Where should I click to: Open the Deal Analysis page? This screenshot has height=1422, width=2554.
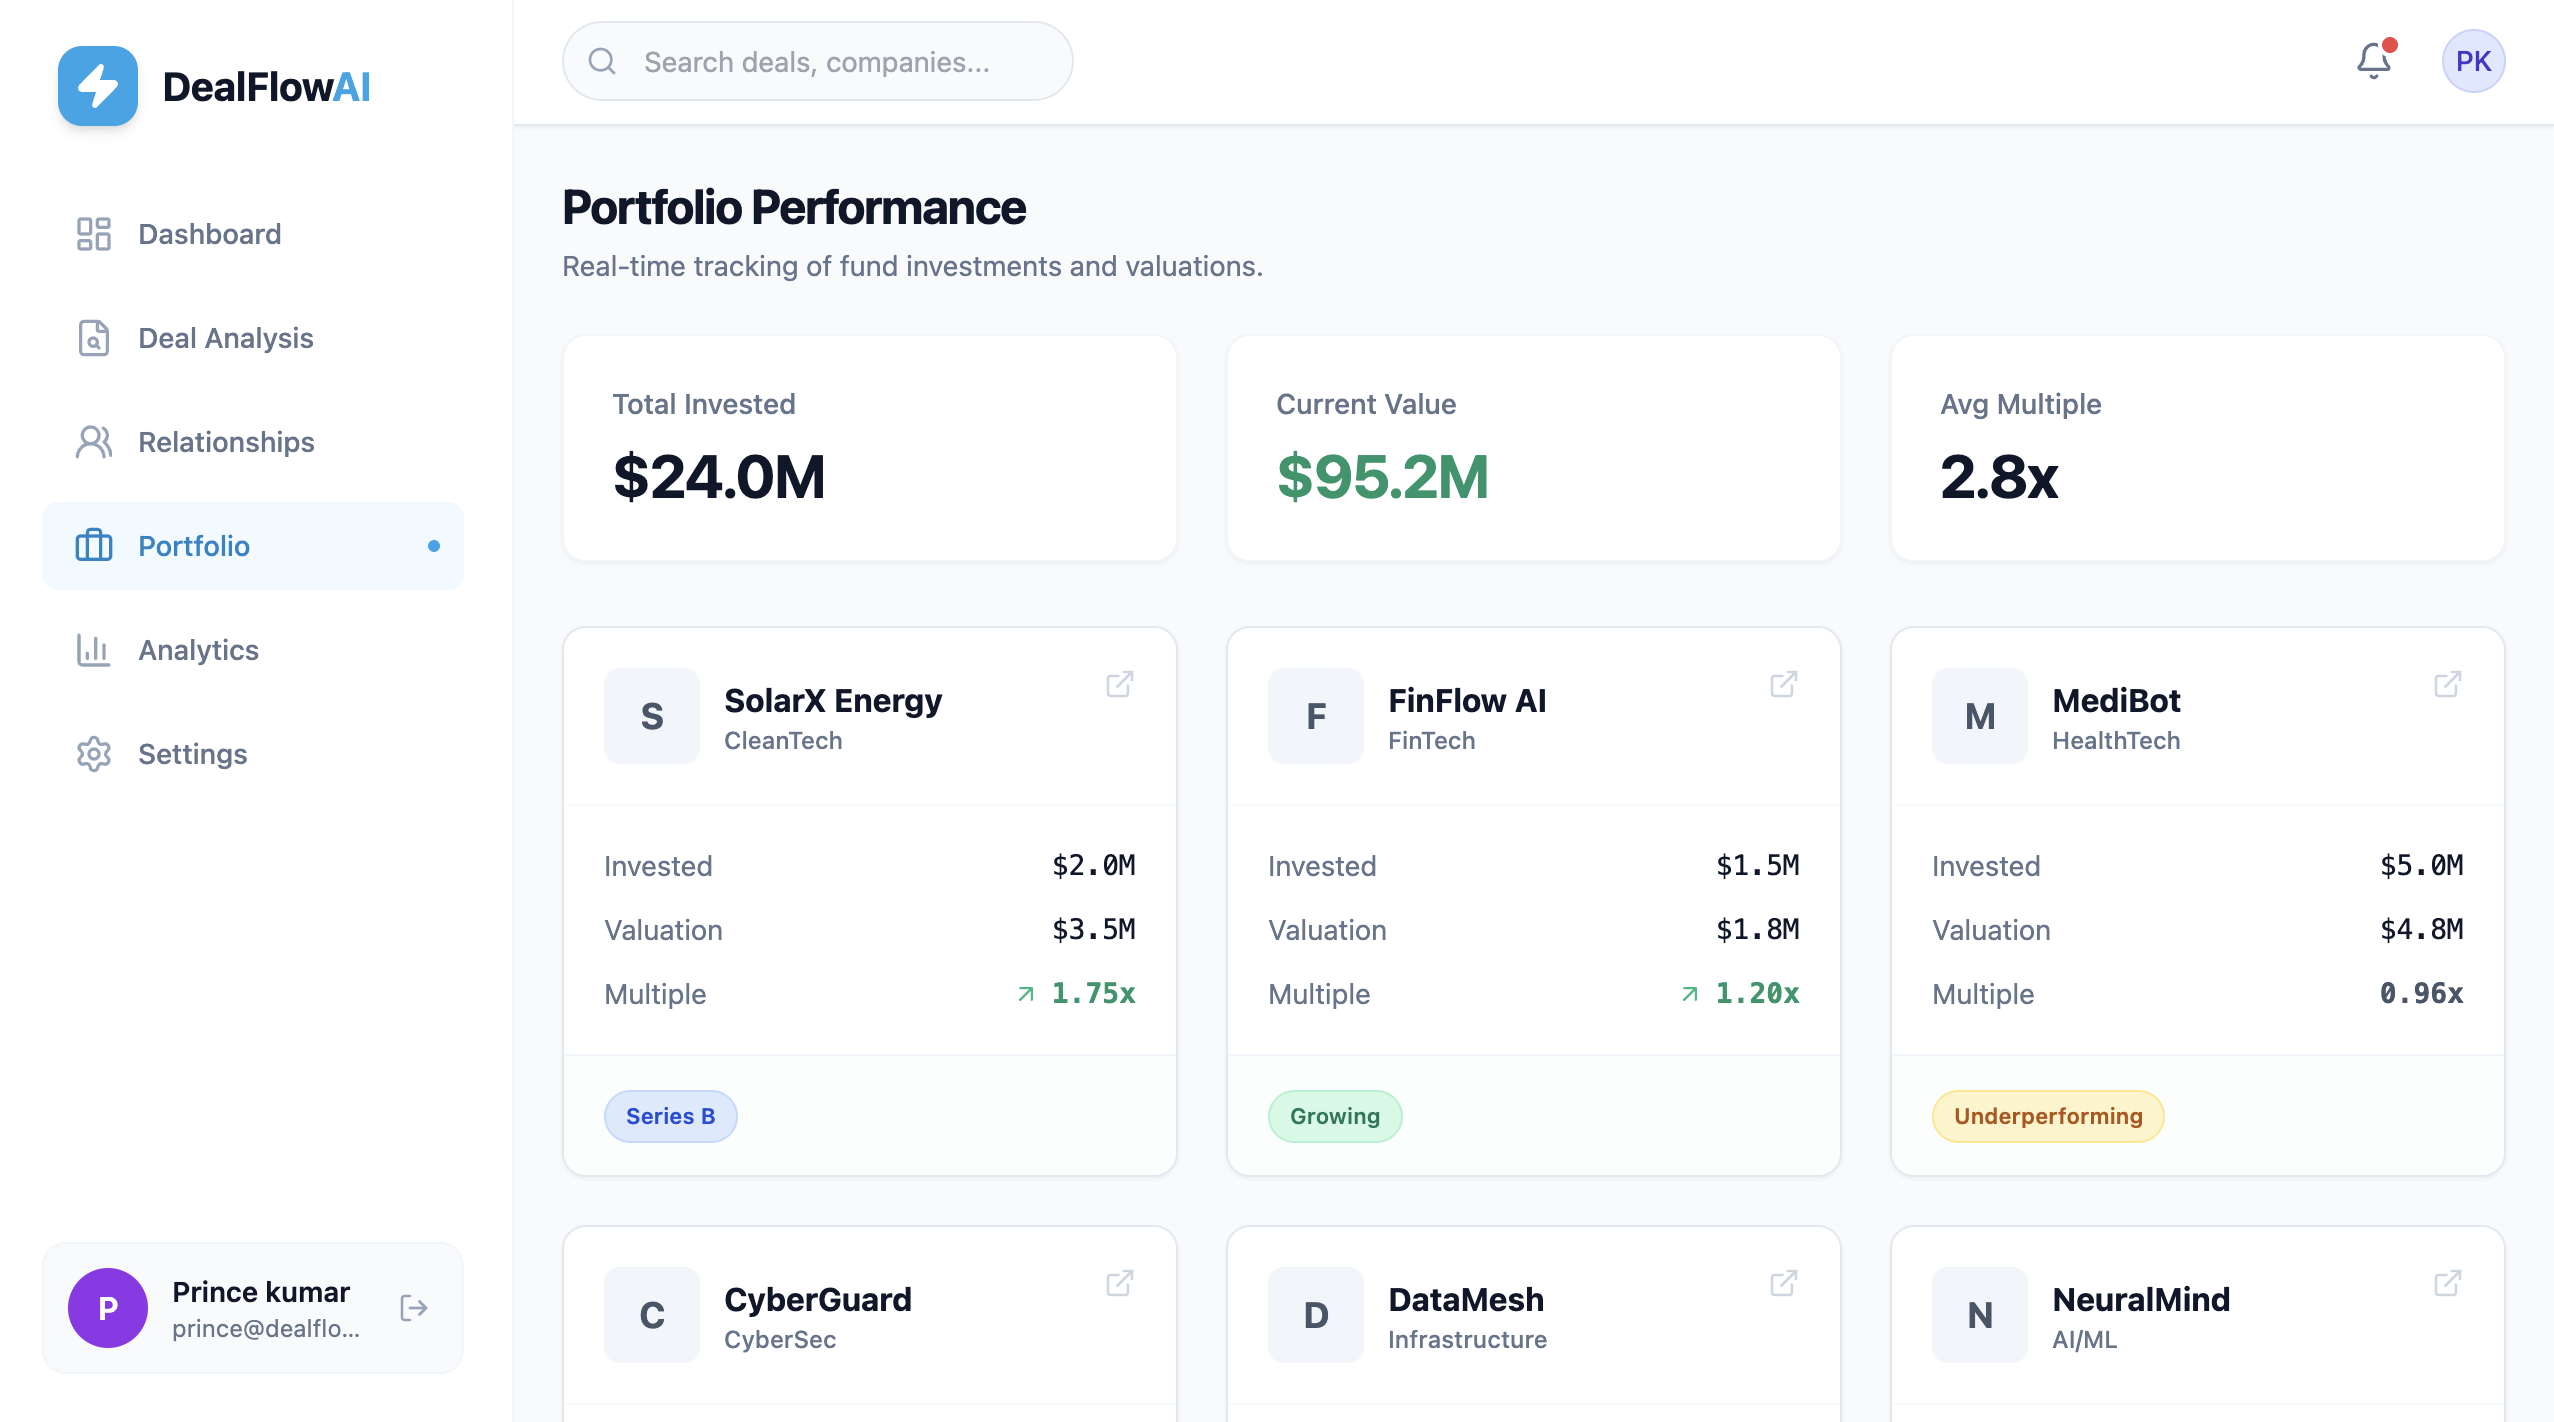pos(225,338)
